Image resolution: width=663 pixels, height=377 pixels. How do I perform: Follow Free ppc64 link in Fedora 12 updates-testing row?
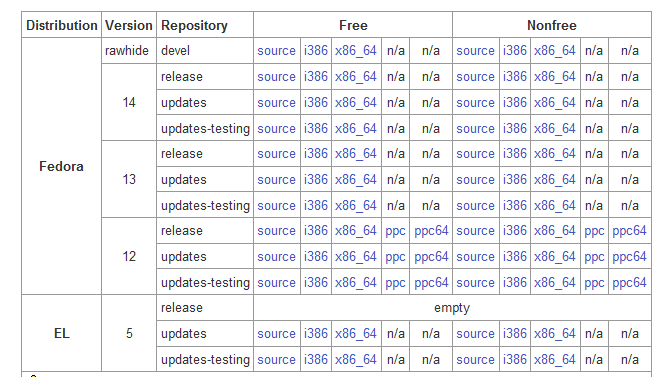click(431, 282)
